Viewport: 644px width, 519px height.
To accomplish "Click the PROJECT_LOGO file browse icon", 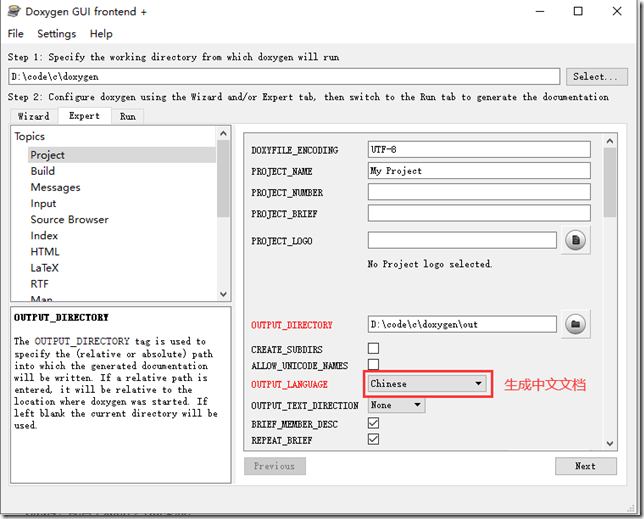I will point(575,240).
